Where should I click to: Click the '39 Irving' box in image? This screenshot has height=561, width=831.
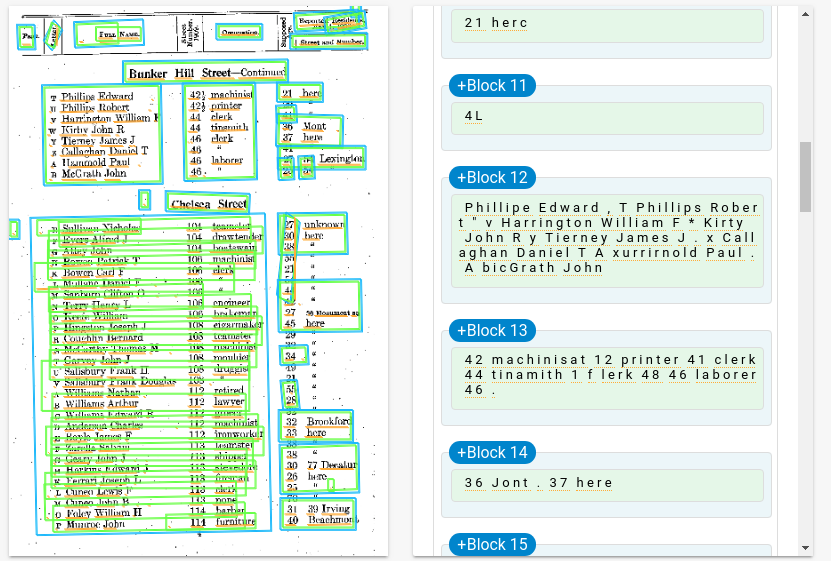coord(317,514)
